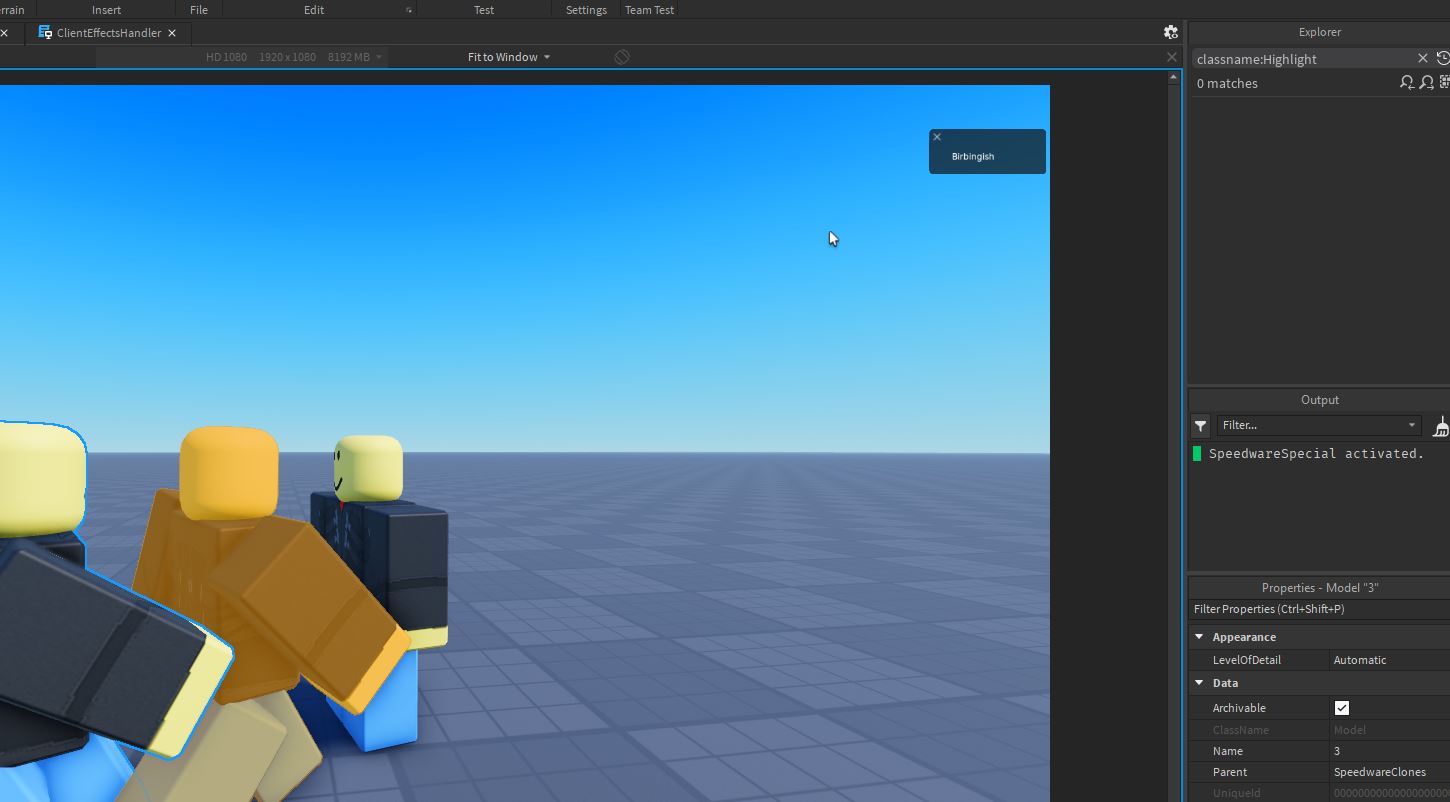Image resolution: width=1450 pixels, height=802 pixels.
Task: Toggle the Archivable checkbox in Properties
Action: [x=1341, y=707]
